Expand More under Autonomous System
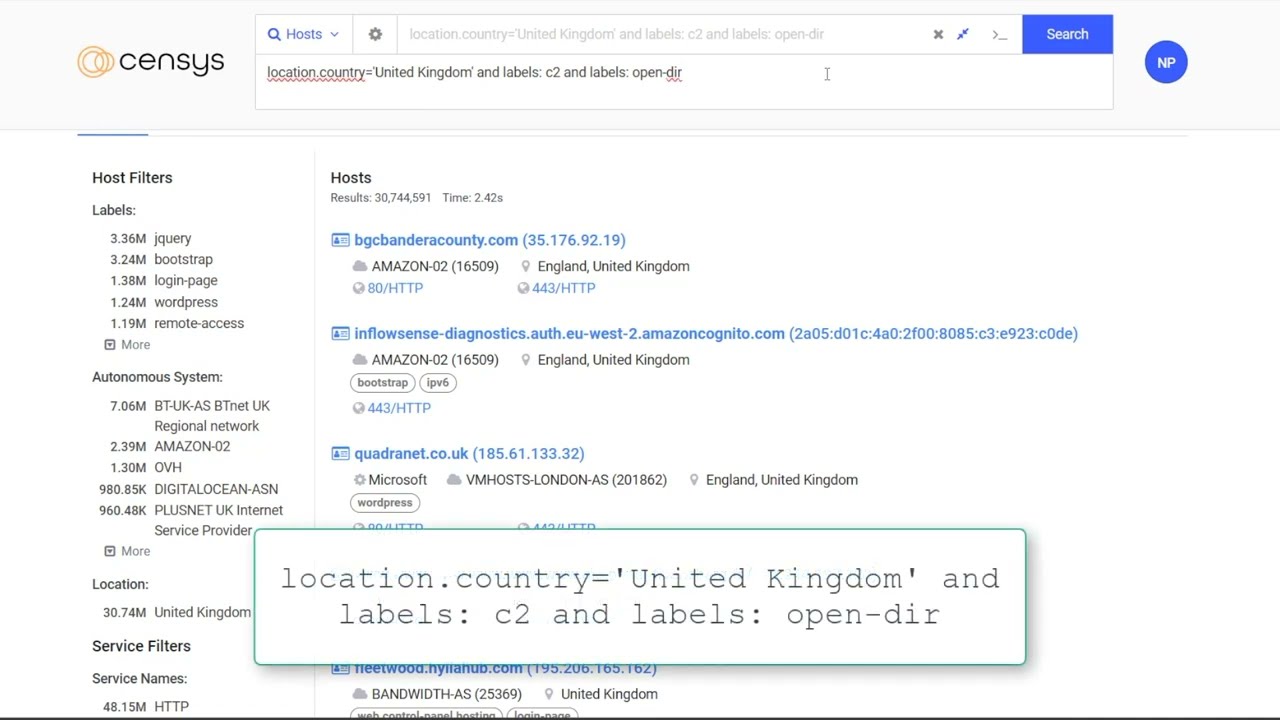Image resolution: width=1280 pixels, height=720 pixels. tap(127, 551)
